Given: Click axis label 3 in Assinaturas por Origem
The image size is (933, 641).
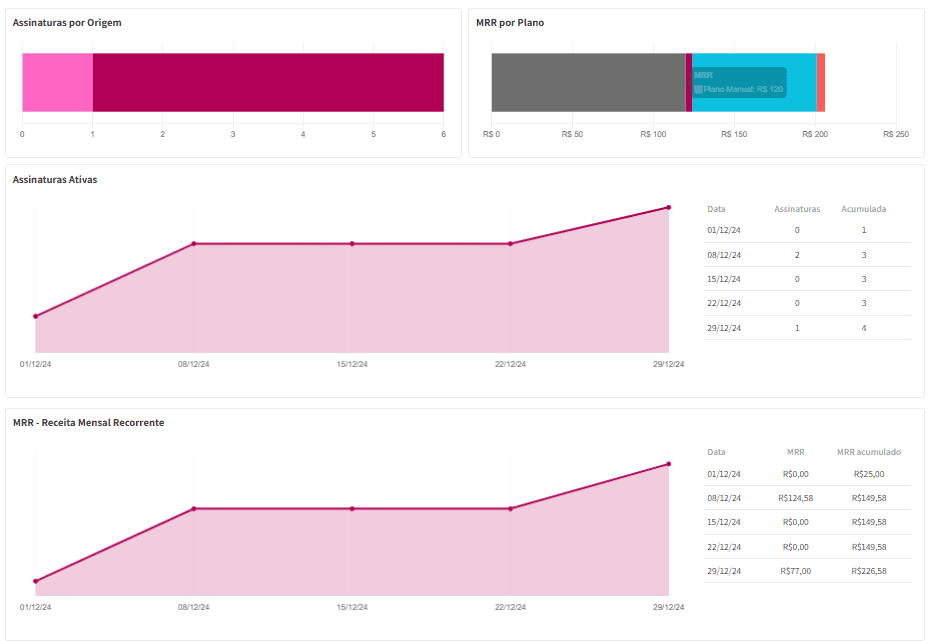Looking at the screenshot, I should 233,135.
